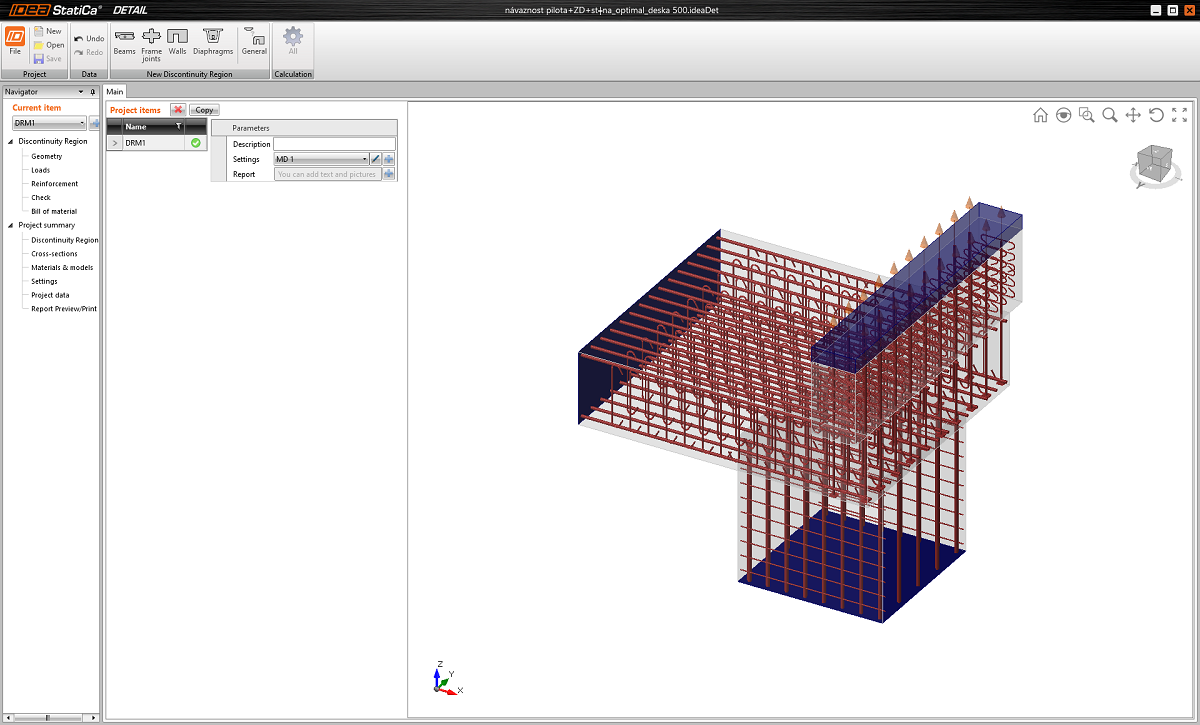Image resolution: width=1200 pixels, height=725 pixels.
Task: Select the pan view tool
Action: coord(1133,115)
